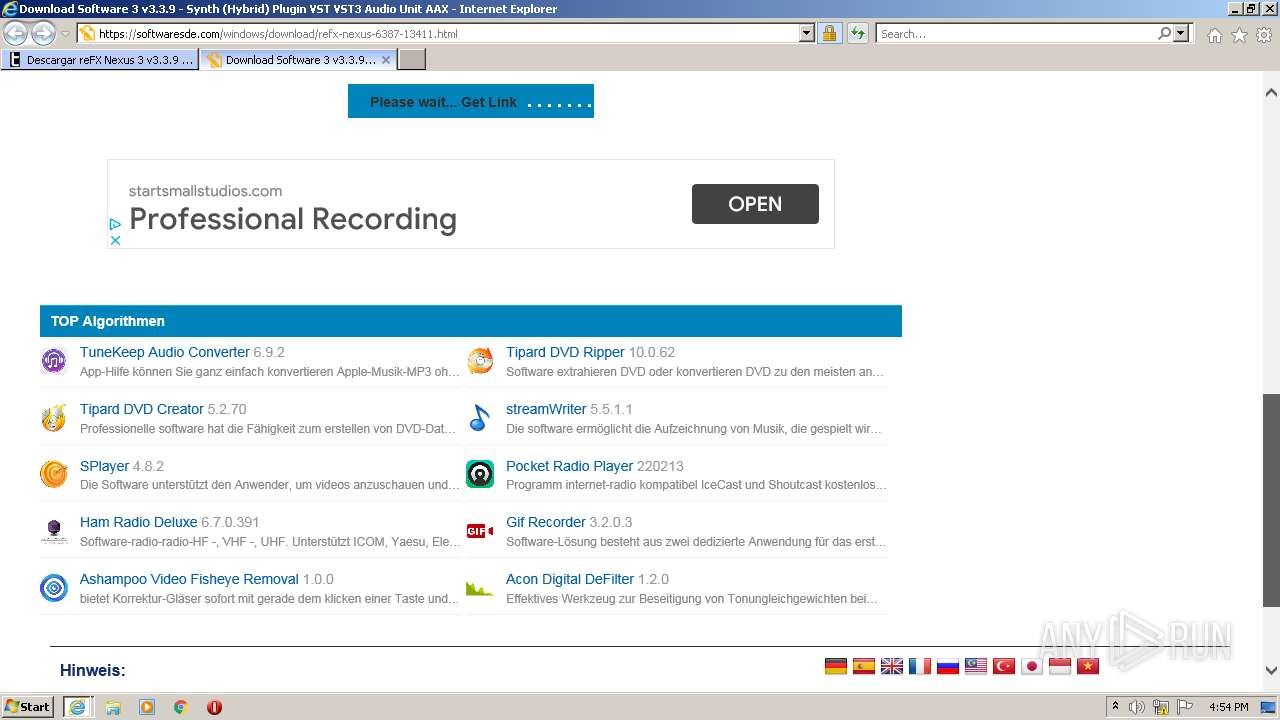The image size is (1280, 720).
Task: Click the Pocket Radio Player icon
Action: click(480, 474)
